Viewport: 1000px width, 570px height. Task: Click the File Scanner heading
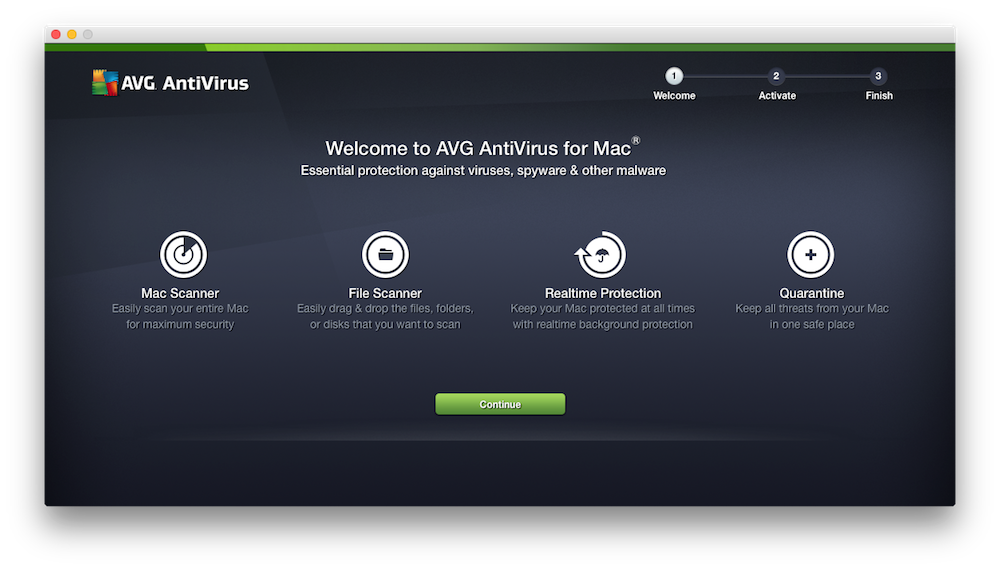385,293
